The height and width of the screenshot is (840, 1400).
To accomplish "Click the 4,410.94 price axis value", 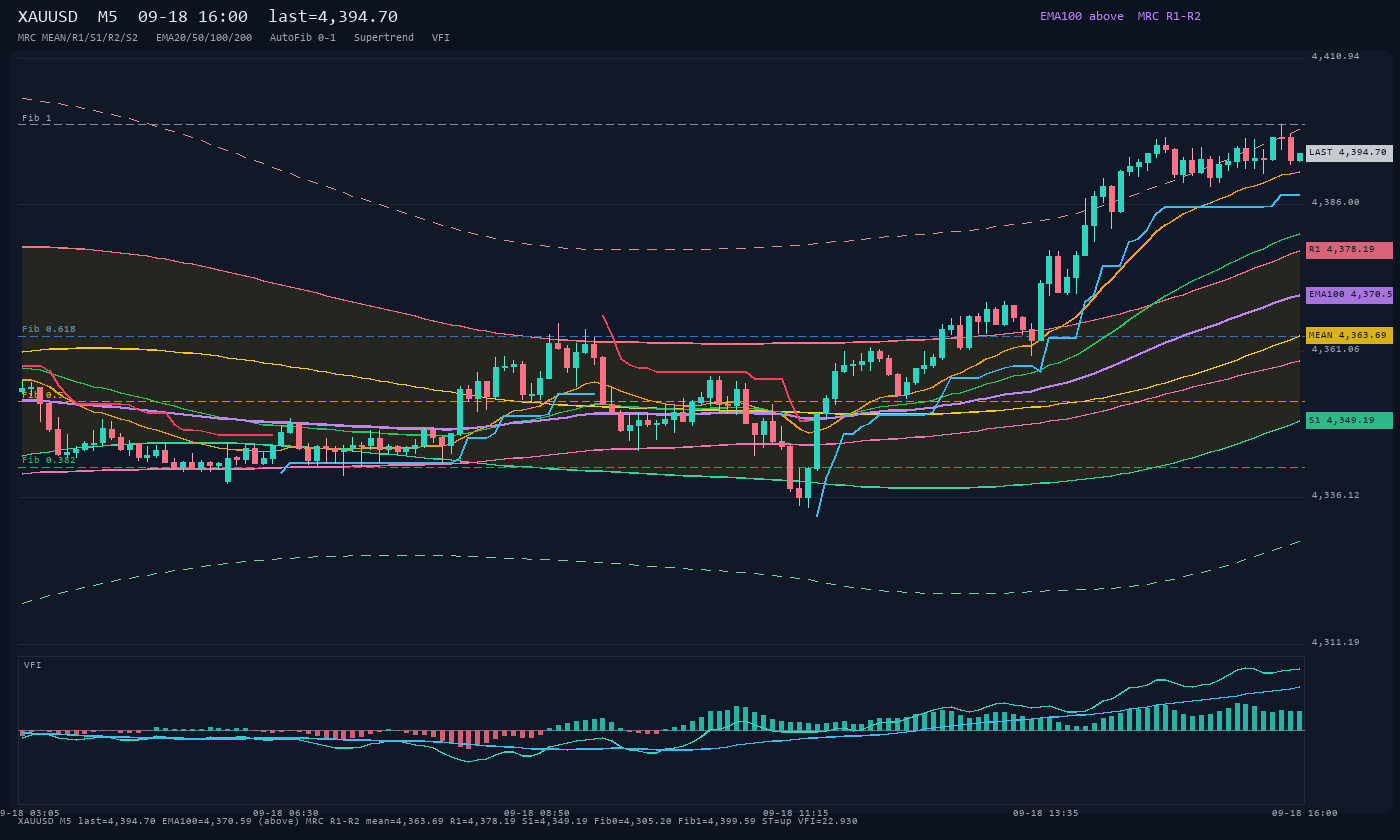I will click(1336, 56).
